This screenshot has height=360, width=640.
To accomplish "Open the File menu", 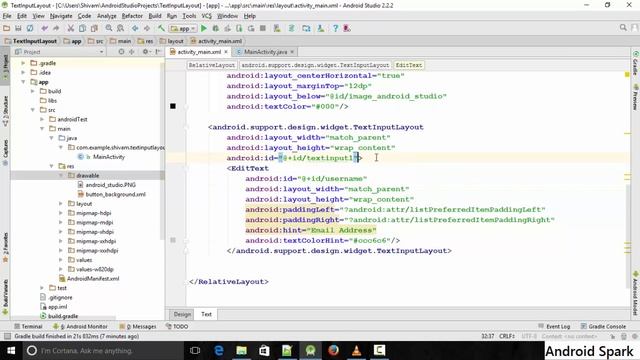I will coord(7,16).
